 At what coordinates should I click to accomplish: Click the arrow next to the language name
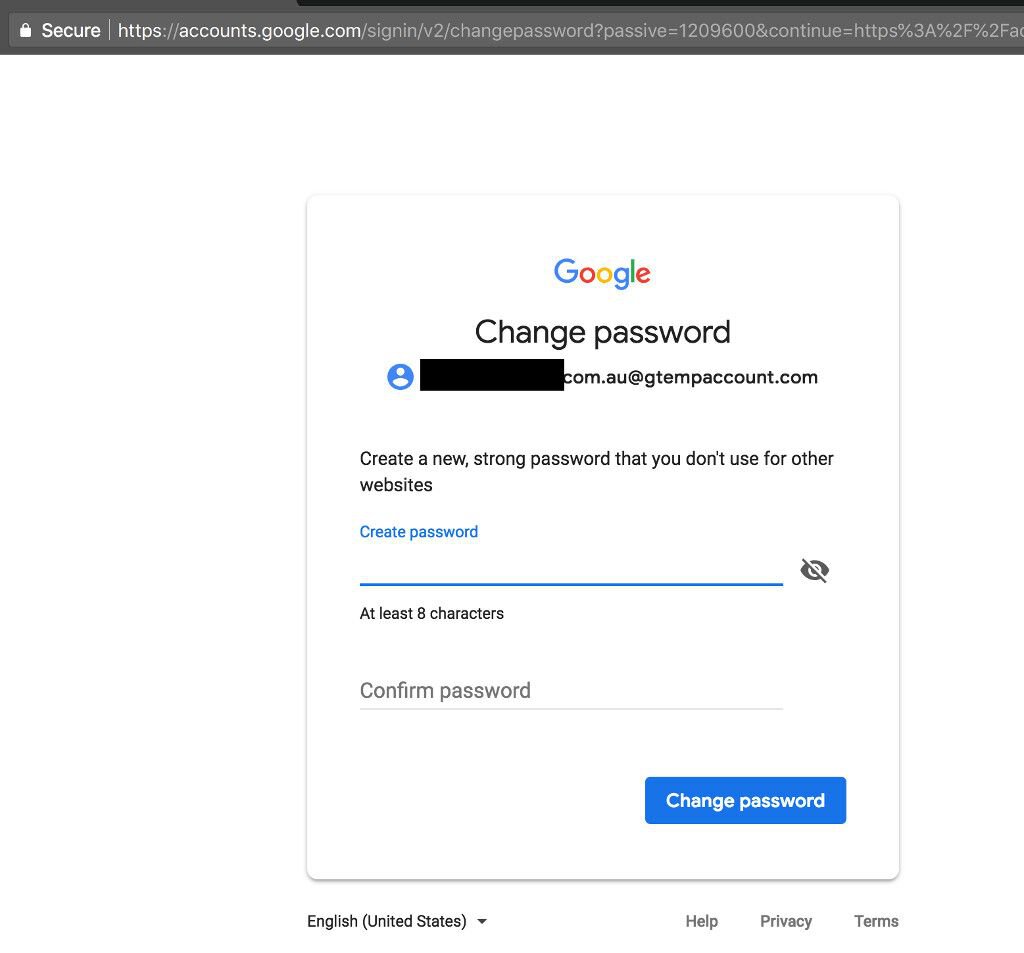(x=482, y=922)
